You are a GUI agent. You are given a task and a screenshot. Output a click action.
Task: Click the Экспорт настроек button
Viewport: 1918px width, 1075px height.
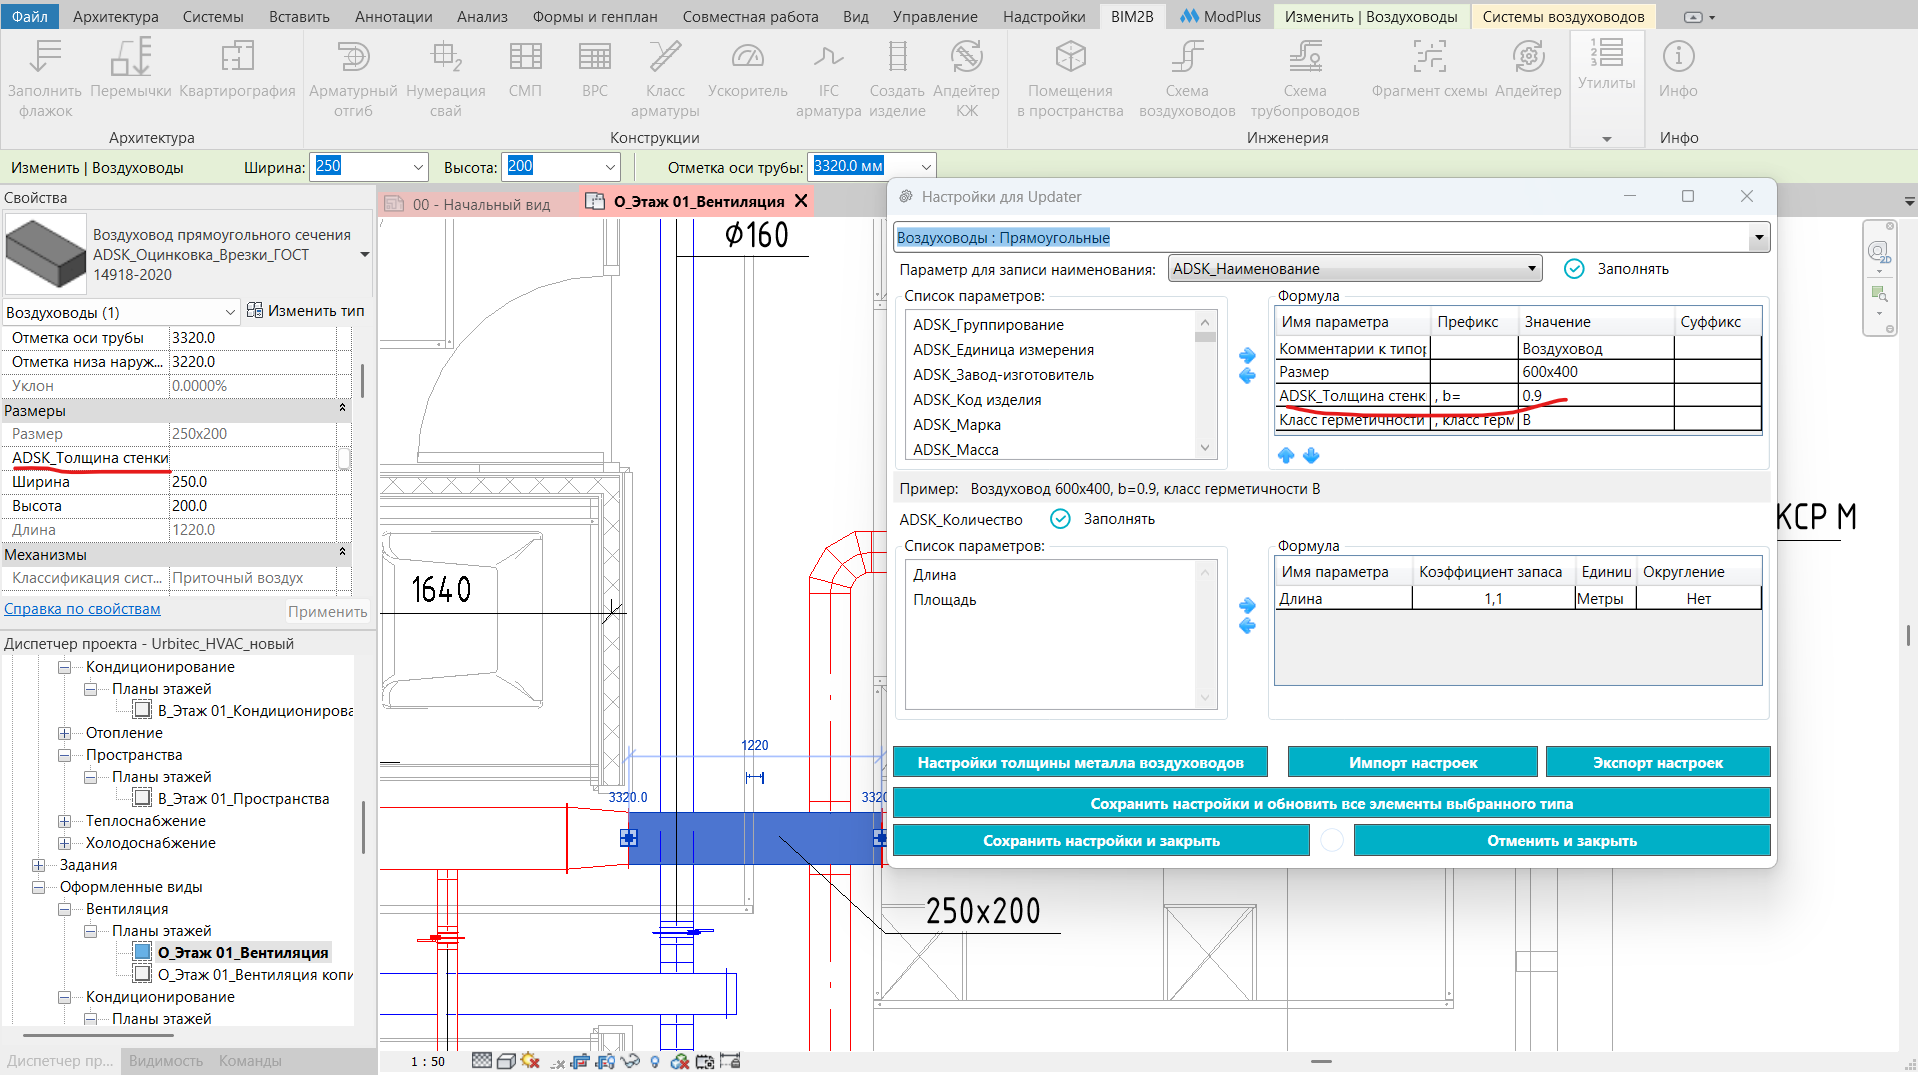click(1658, 762)
